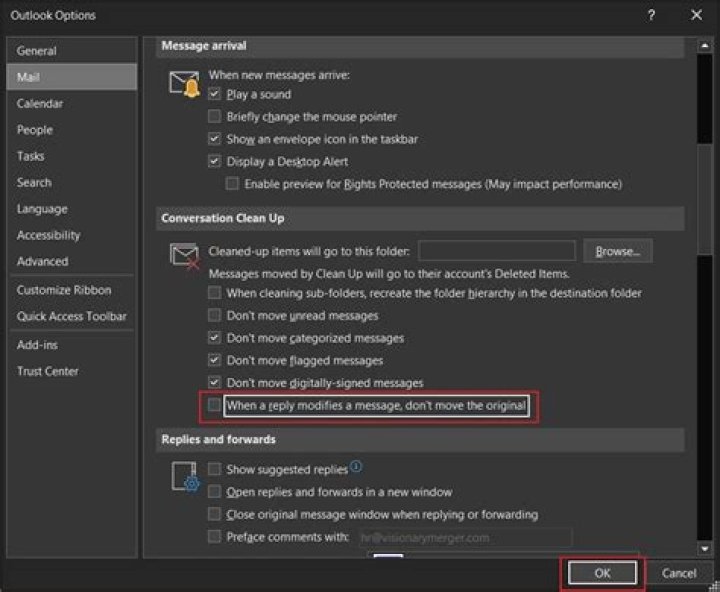This screenshot has width=720, height=592.
Task: Open info tooltip beside Show suggested replies
Action: pos(356,467)
